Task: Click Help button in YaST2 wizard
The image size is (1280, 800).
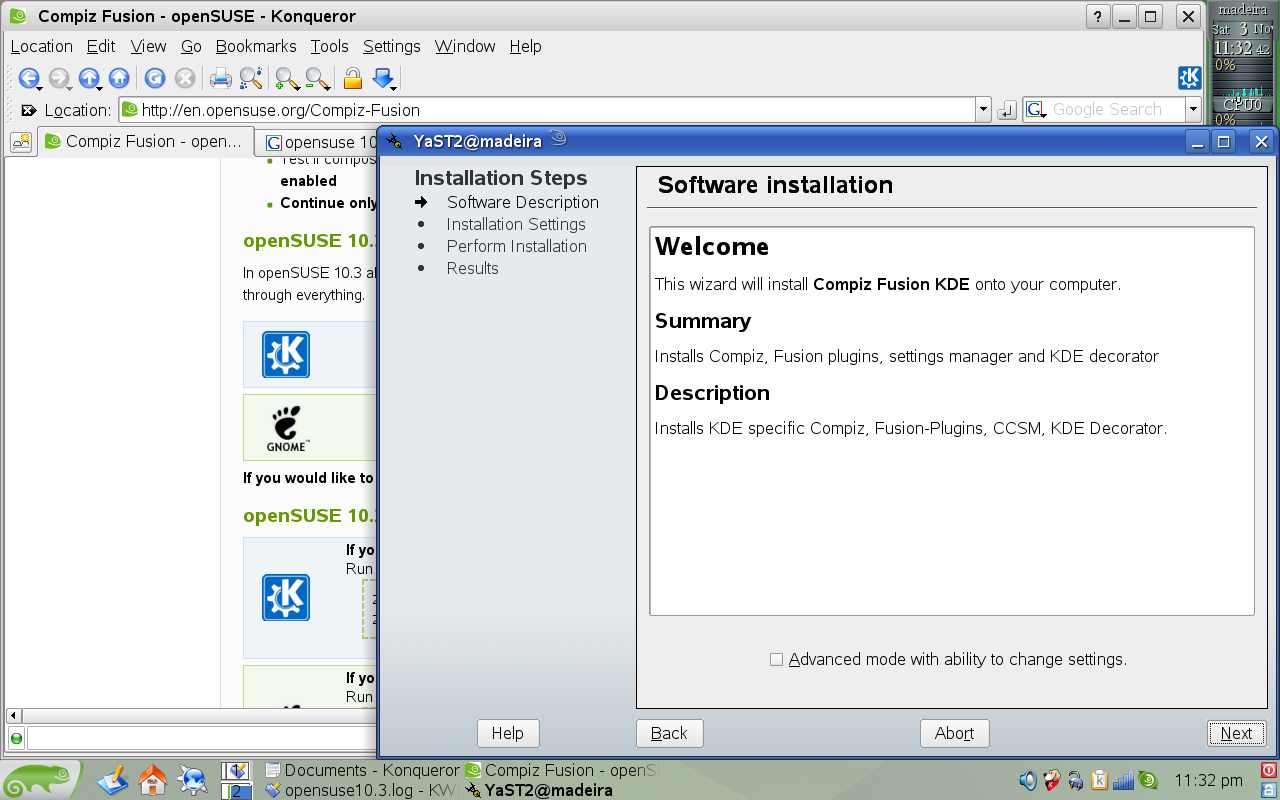Action: (x=507, y=733)
